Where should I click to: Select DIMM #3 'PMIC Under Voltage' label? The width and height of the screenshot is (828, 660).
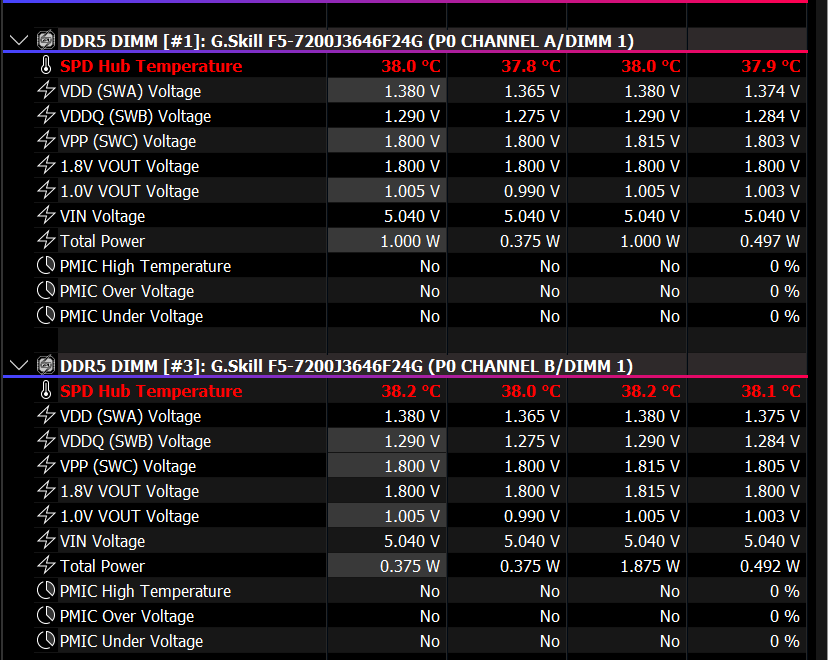[x=131, y=642]
